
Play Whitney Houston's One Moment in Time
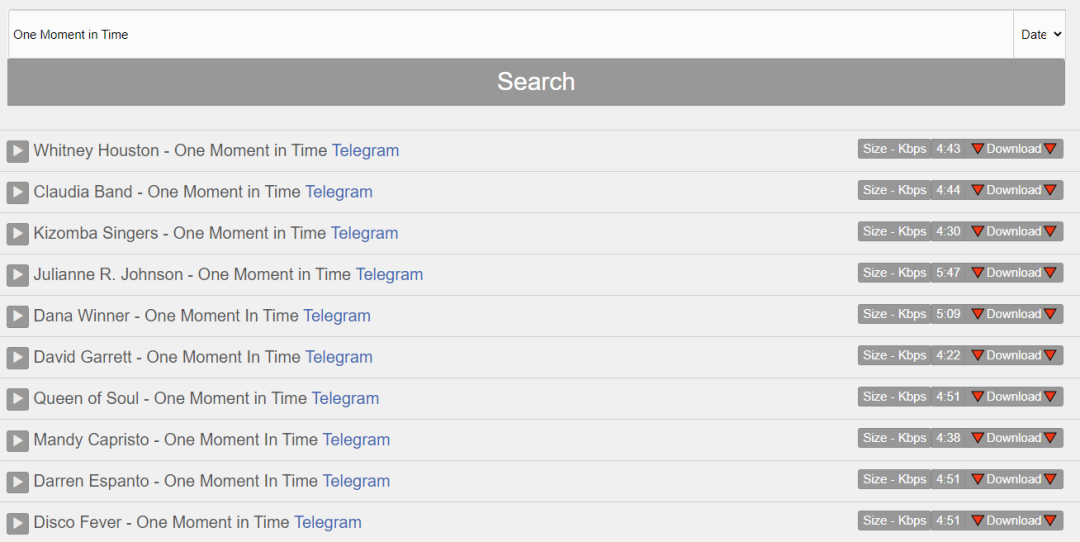coord(17,151)
